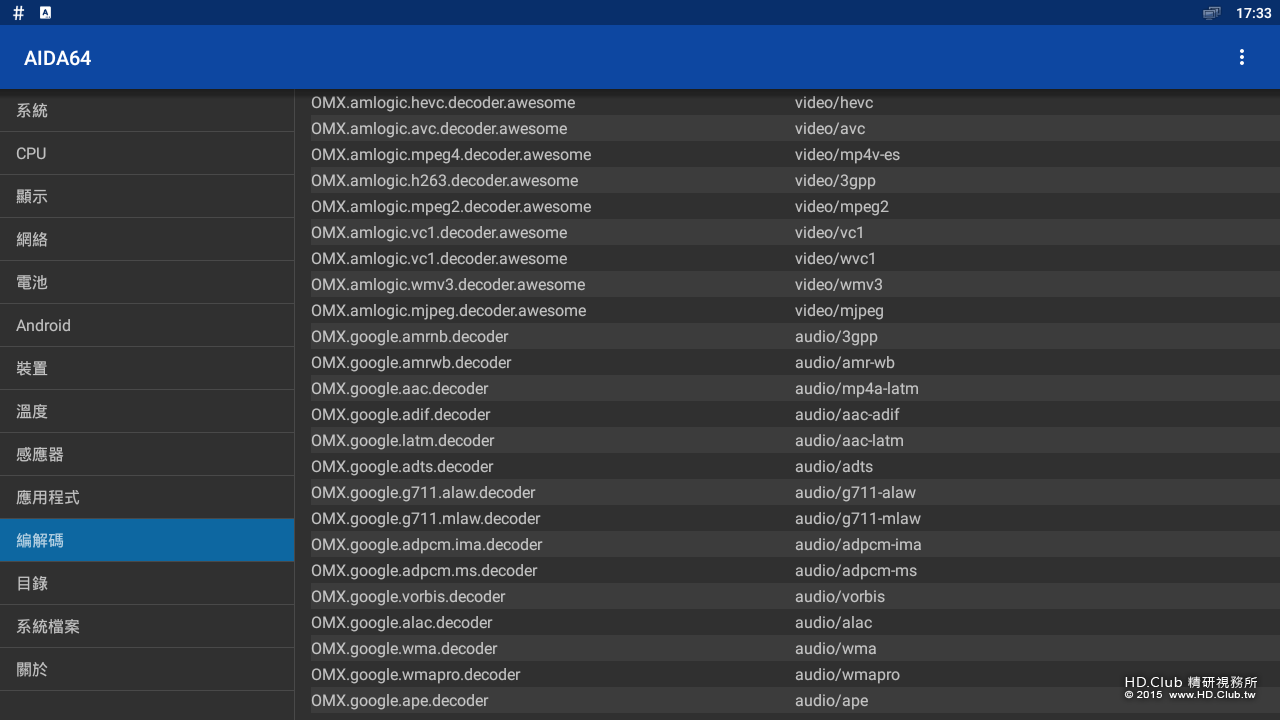
Task: Tap the display icon beside the clock
Action: [x=1212, y=13]
